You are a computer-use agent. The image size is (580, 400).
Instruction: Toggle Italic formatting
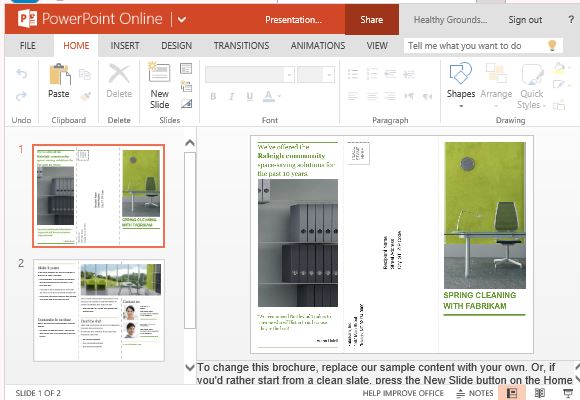coord(232,97)
